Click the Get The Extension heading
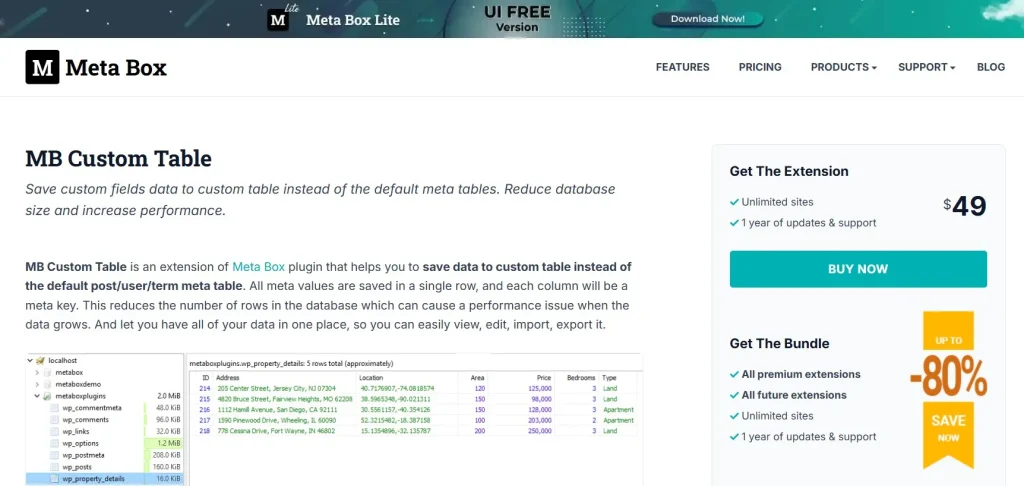This screenshot has height=486, width=1024. coord(789,172)
